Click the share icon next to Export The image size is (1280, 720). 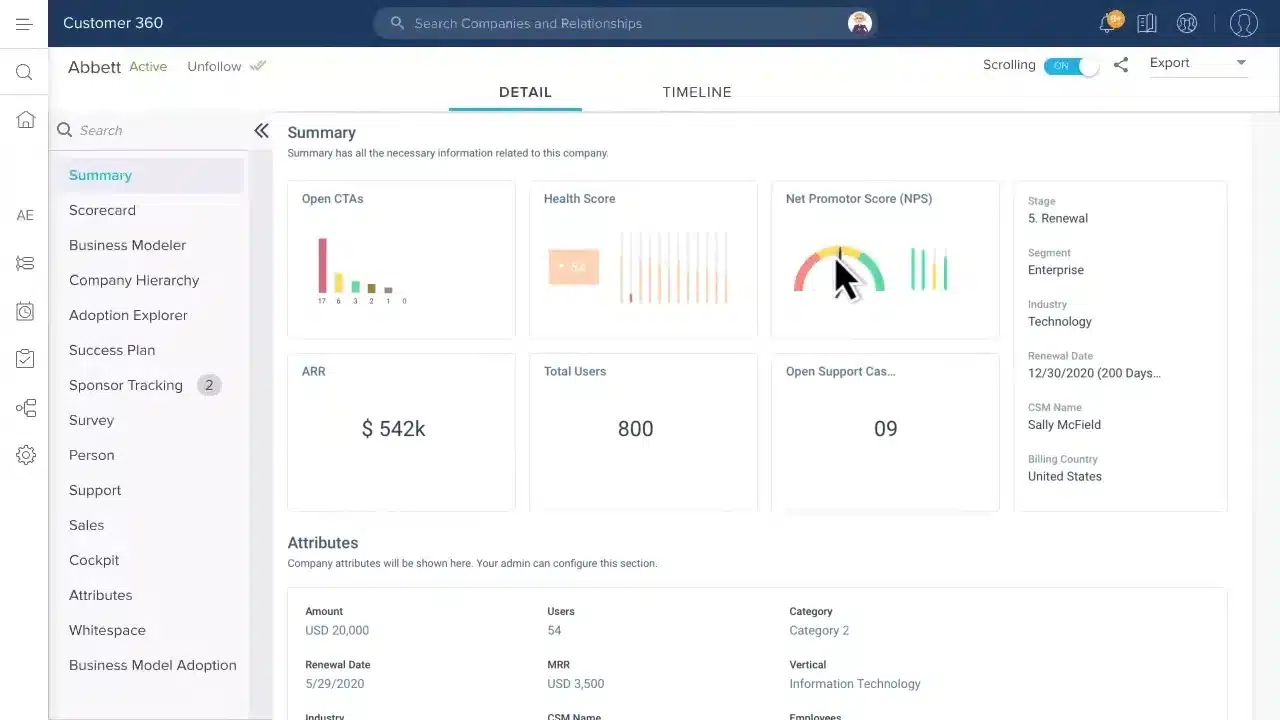(1120, 64)
